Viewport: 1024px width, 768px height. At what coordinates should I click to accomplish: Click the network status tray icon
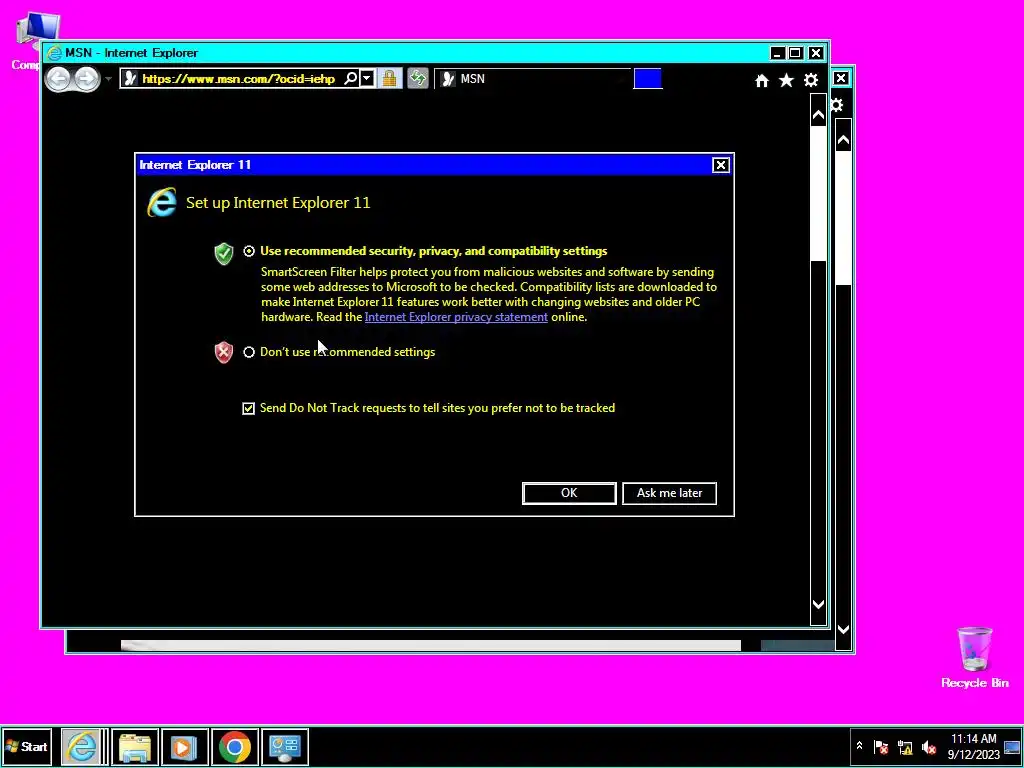tap(905, 747)
